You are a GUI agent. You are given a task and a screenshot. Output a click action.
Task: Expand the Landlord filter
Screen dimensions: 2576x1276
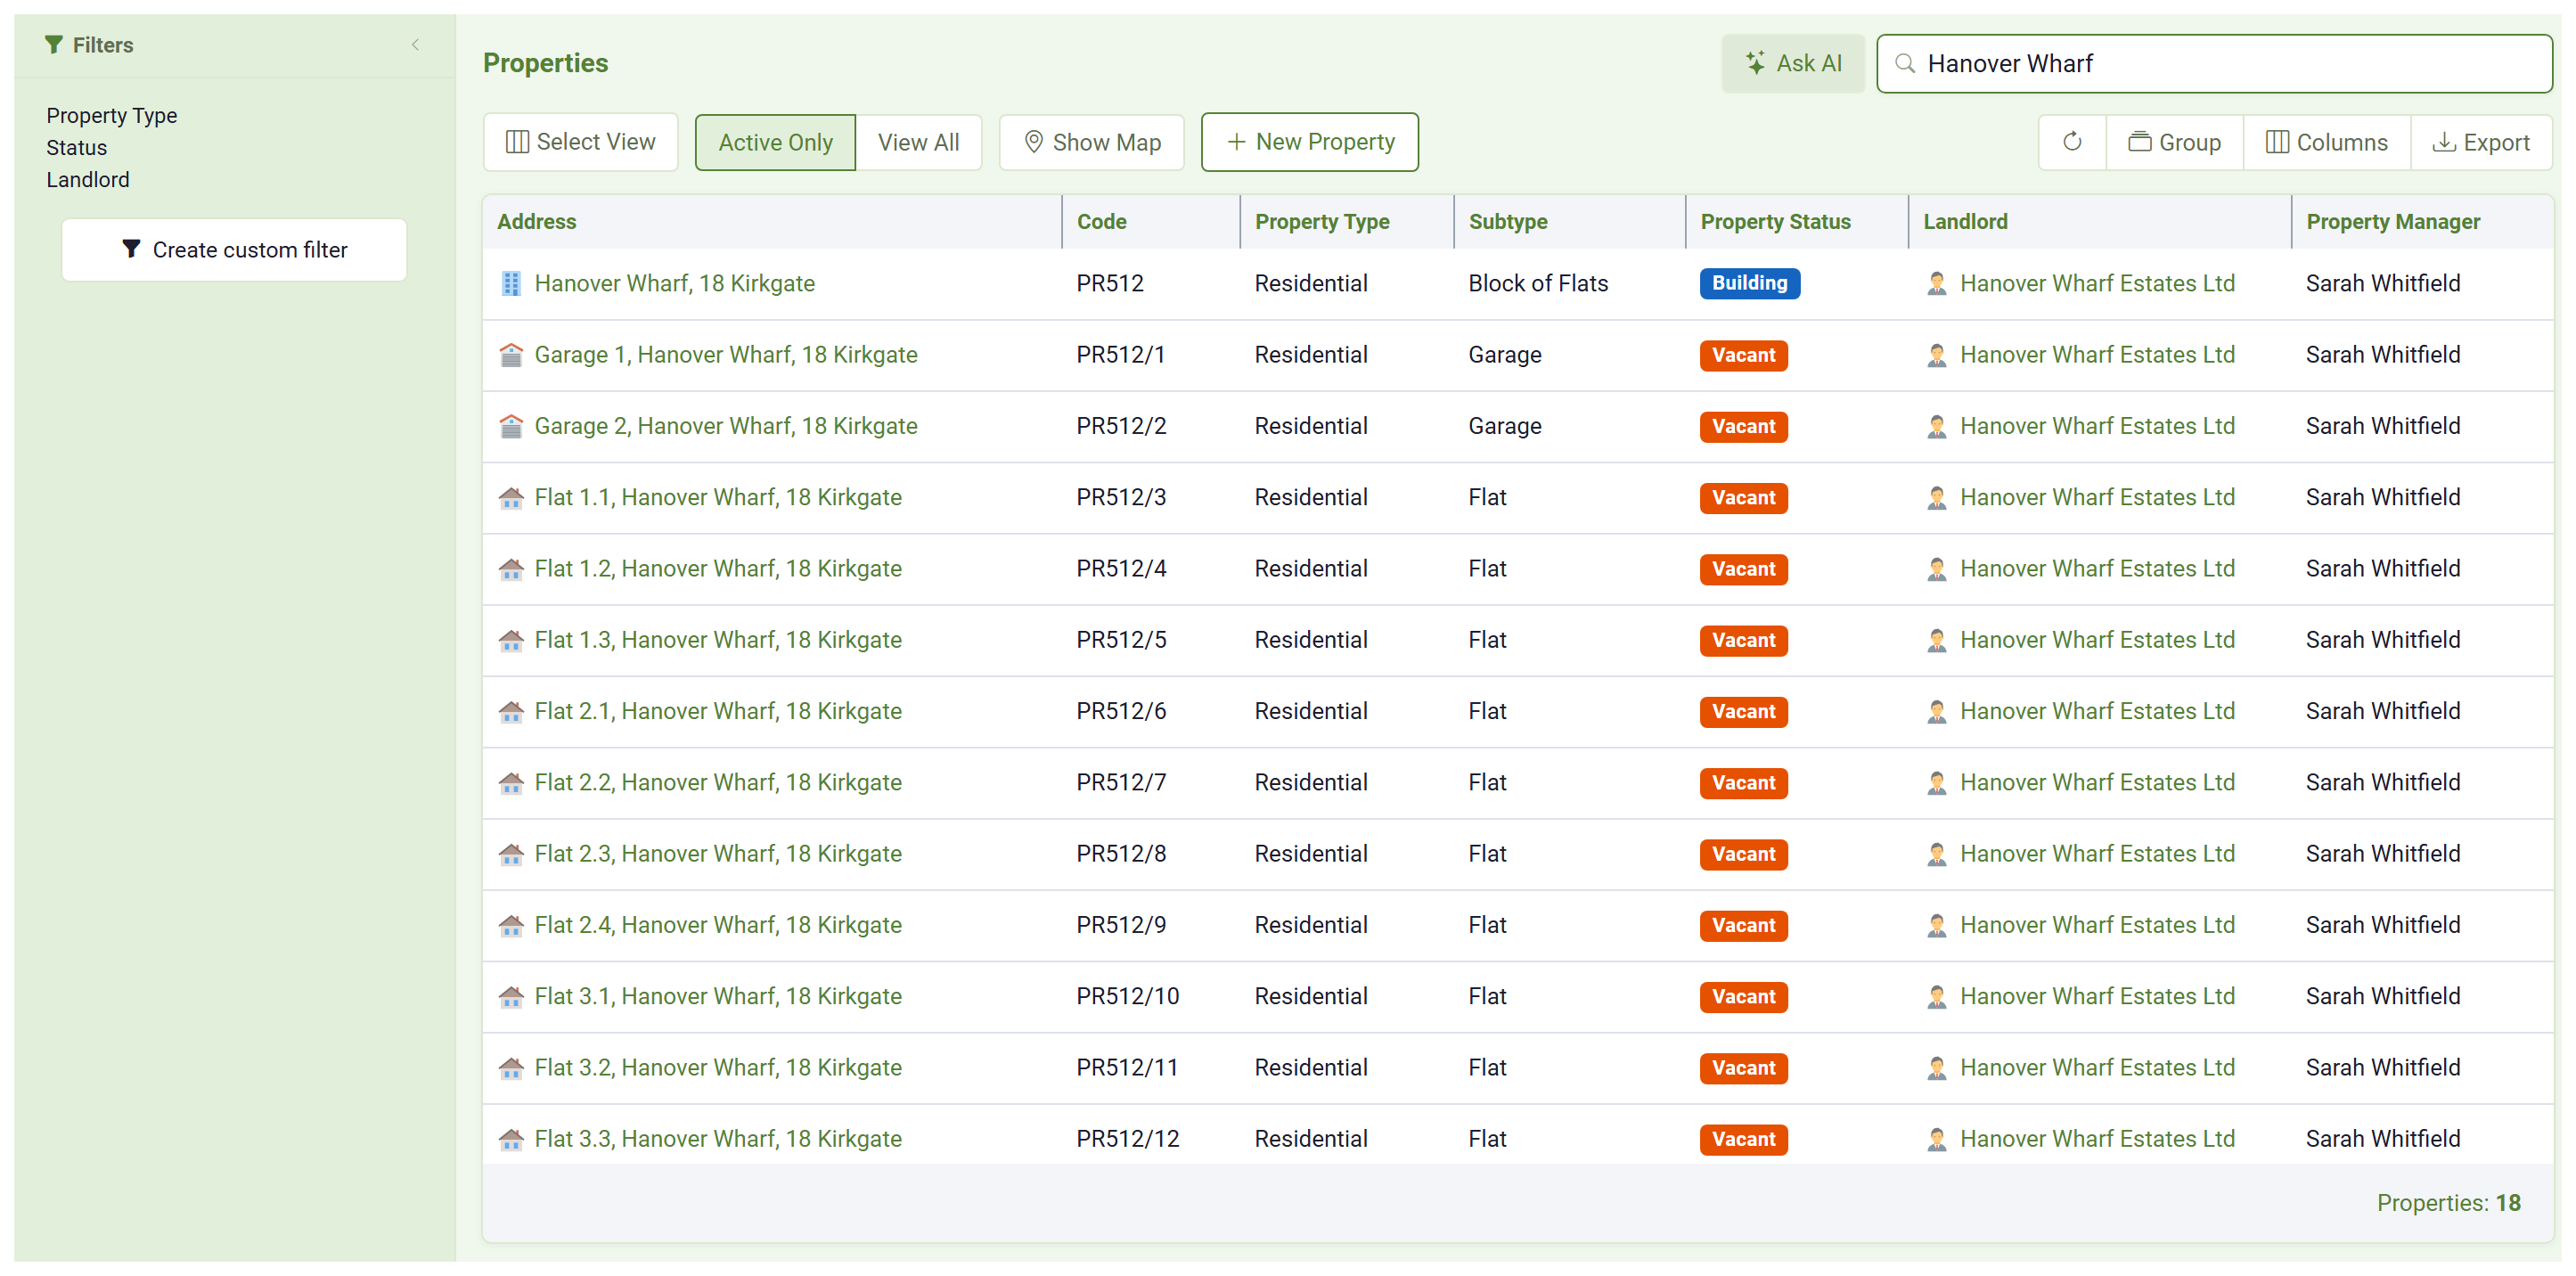coord(88,180)
